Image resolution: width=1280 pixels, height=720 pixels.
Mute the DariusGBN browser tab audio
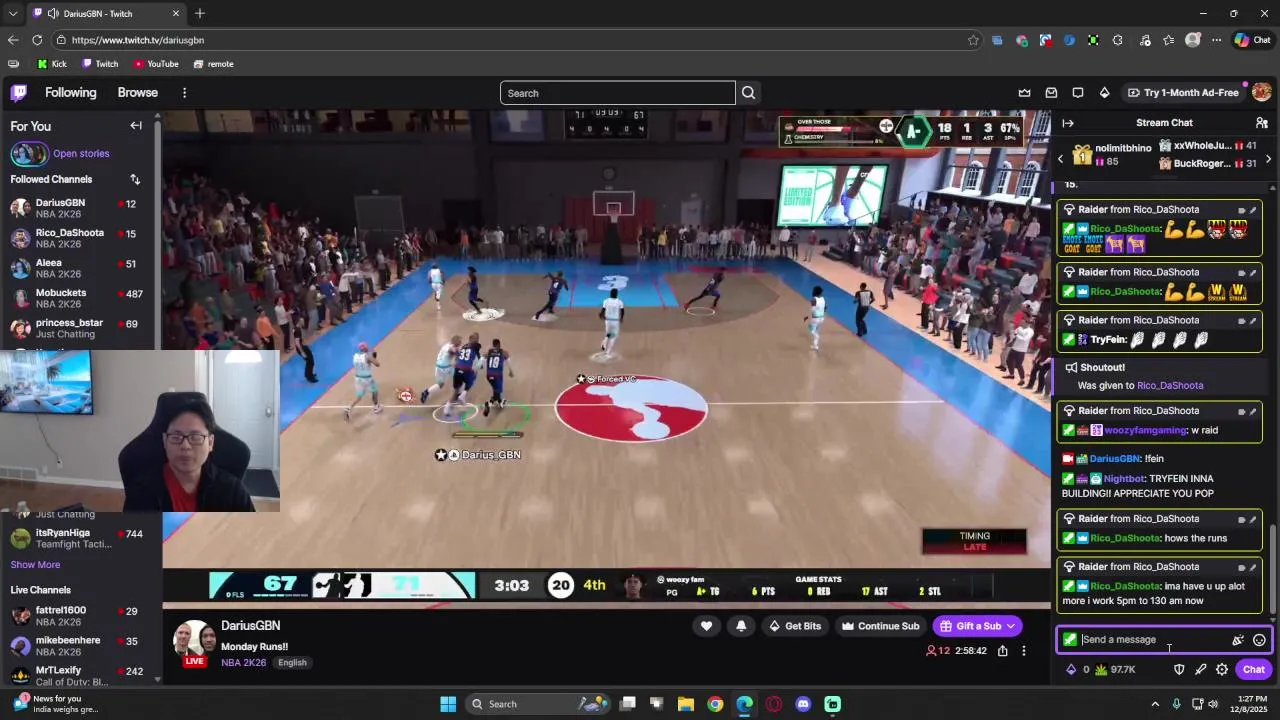pos(52,14)
